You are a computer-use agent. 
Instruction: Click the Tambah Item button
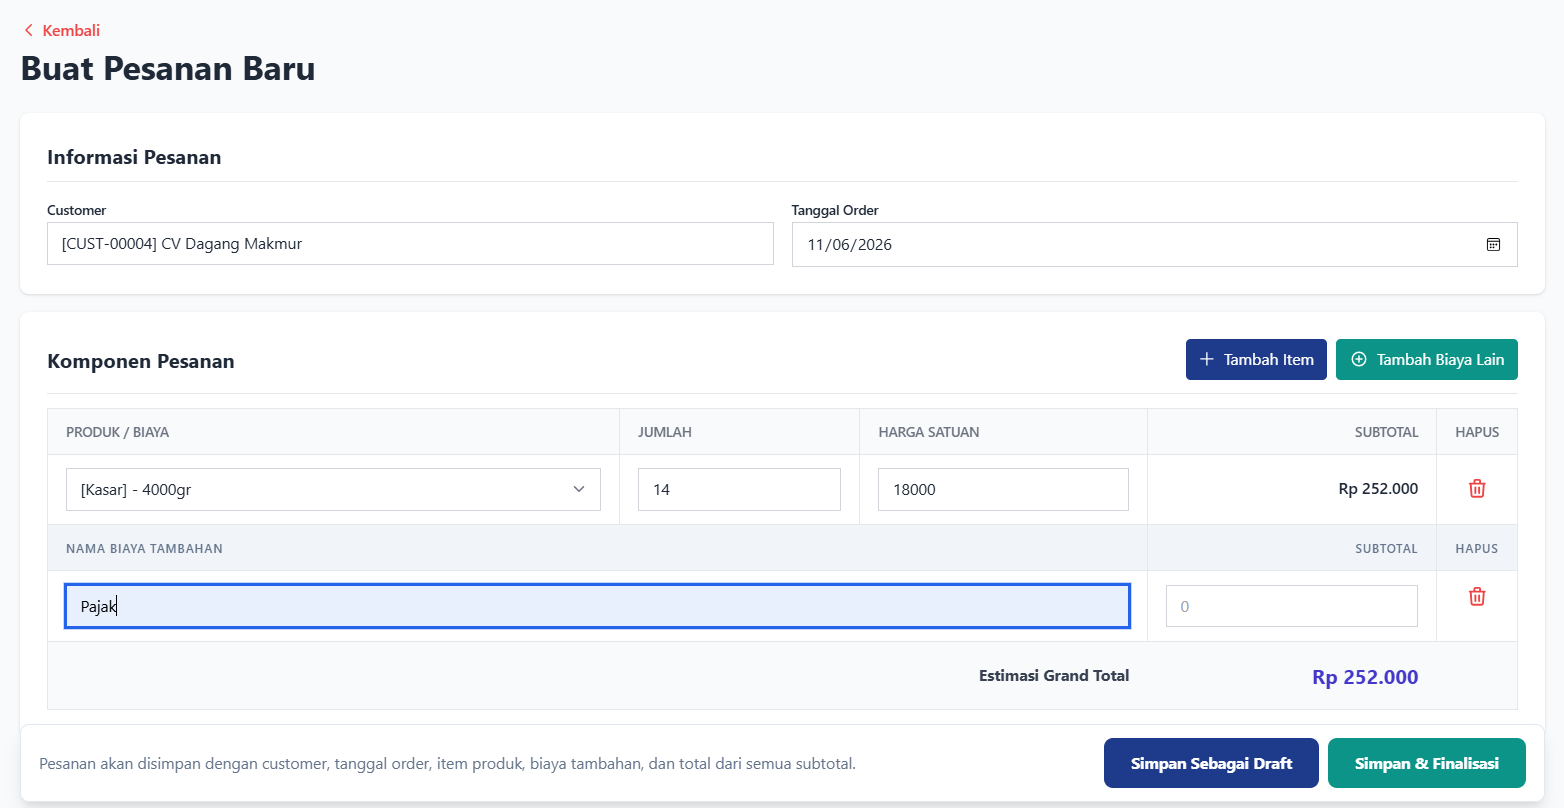pos(1256,360)
